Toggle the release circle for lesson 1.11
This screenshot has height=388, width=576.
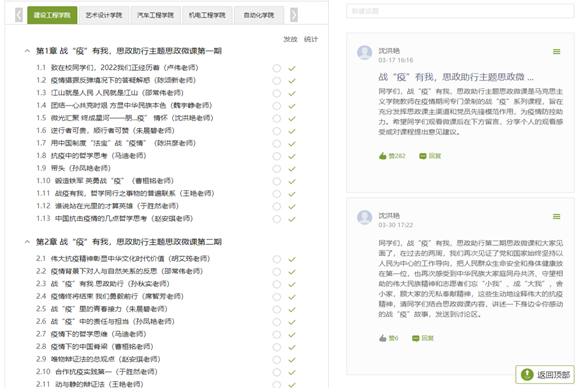tap(277, 194)
